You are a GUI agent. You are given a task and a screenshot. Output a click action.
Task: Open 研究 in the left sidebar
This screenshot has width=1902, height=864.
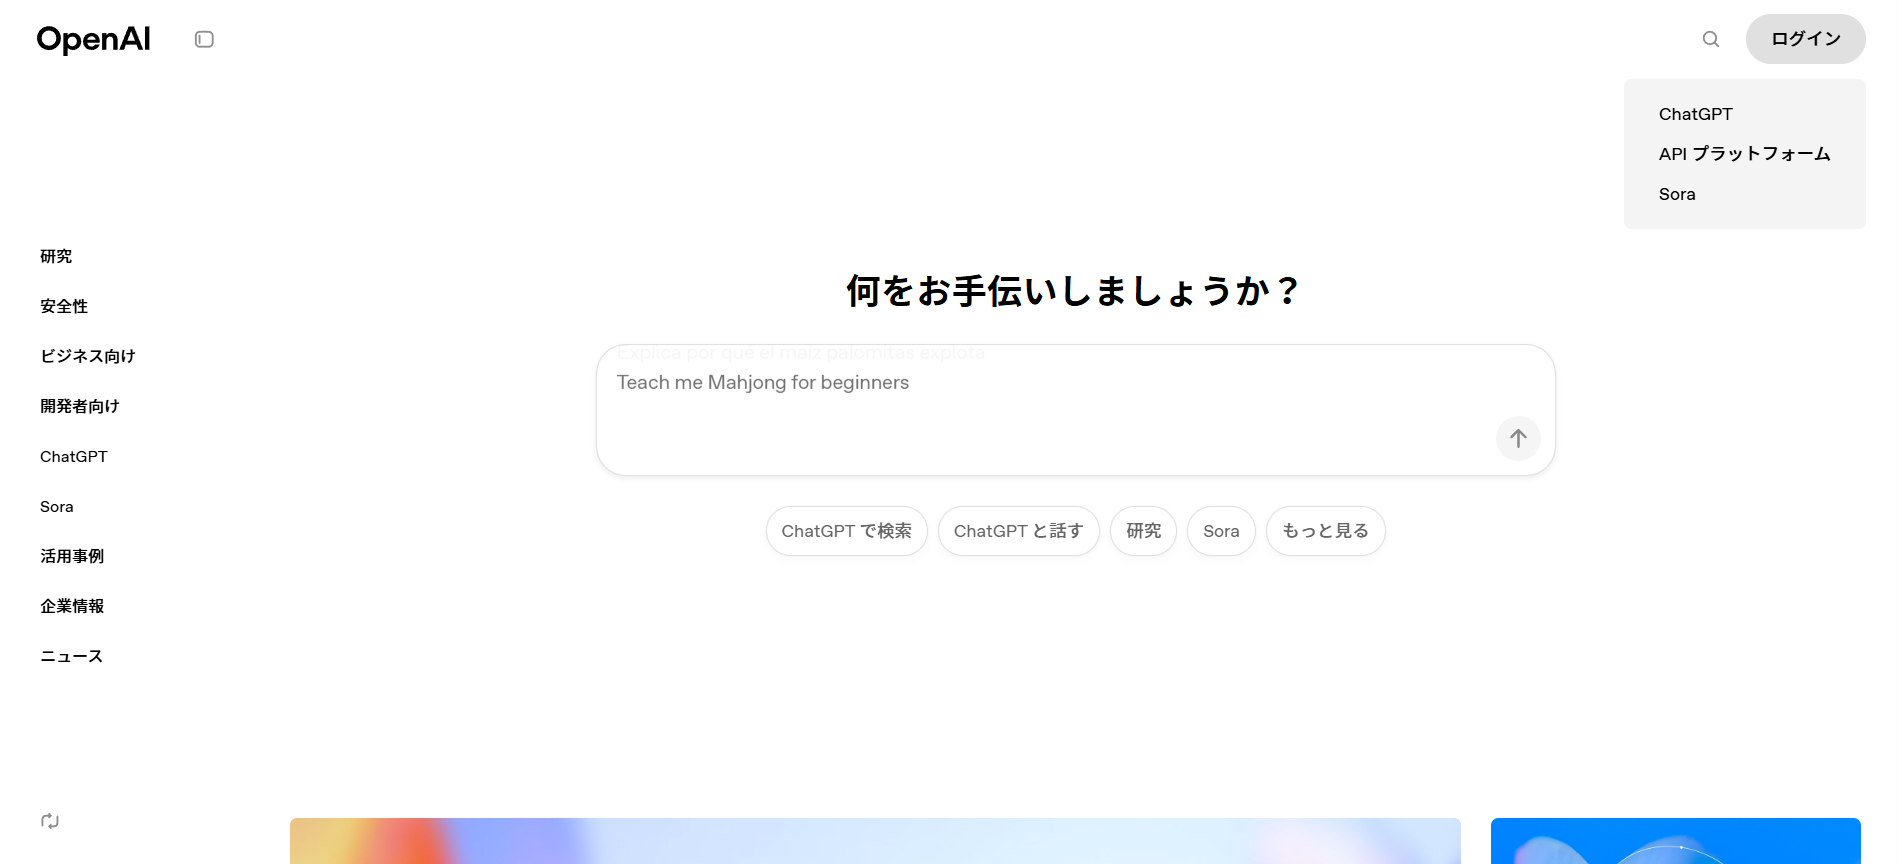pos(56,256)
